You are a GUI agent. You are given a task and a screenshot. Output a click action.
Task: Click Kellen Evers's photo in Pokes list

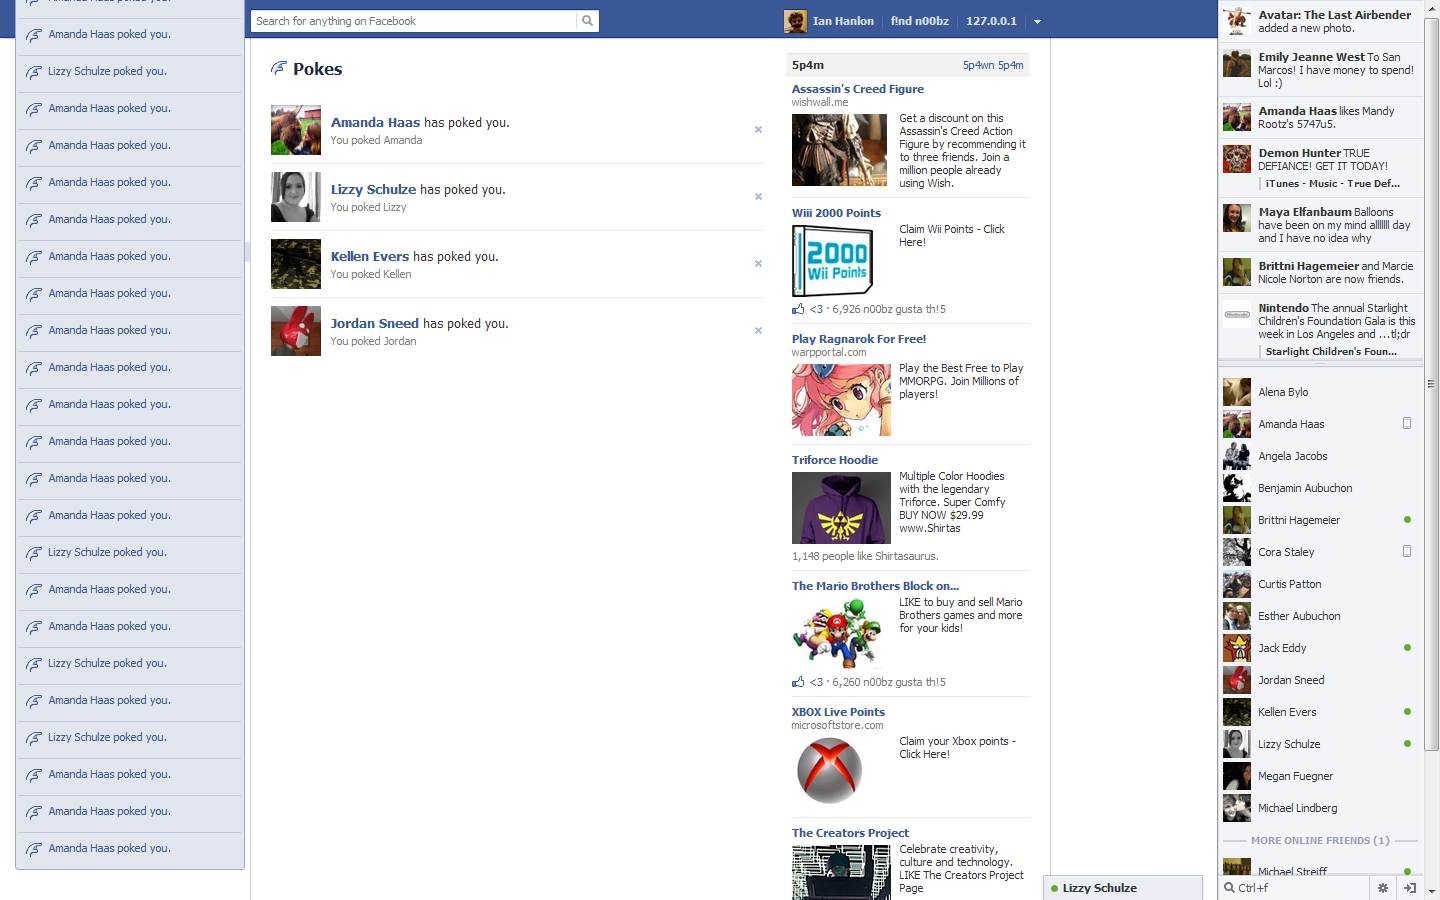click(296, 264)
